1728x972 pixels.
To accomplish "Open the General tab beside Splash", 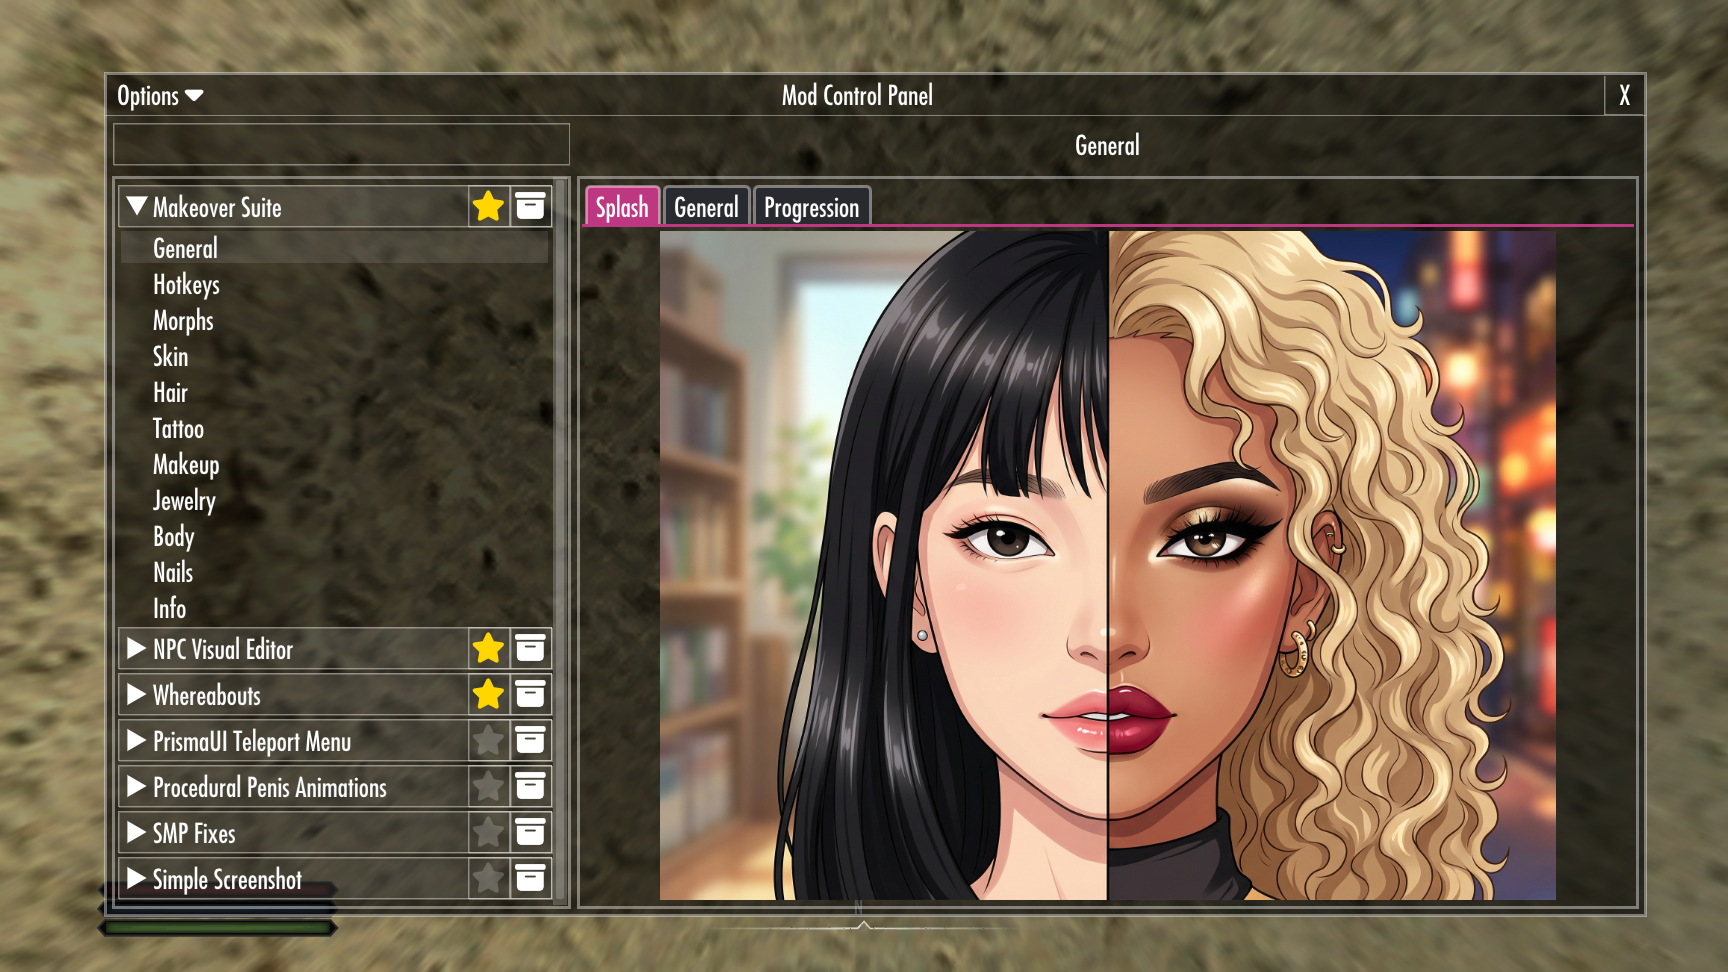I will [x=706, y=207].
